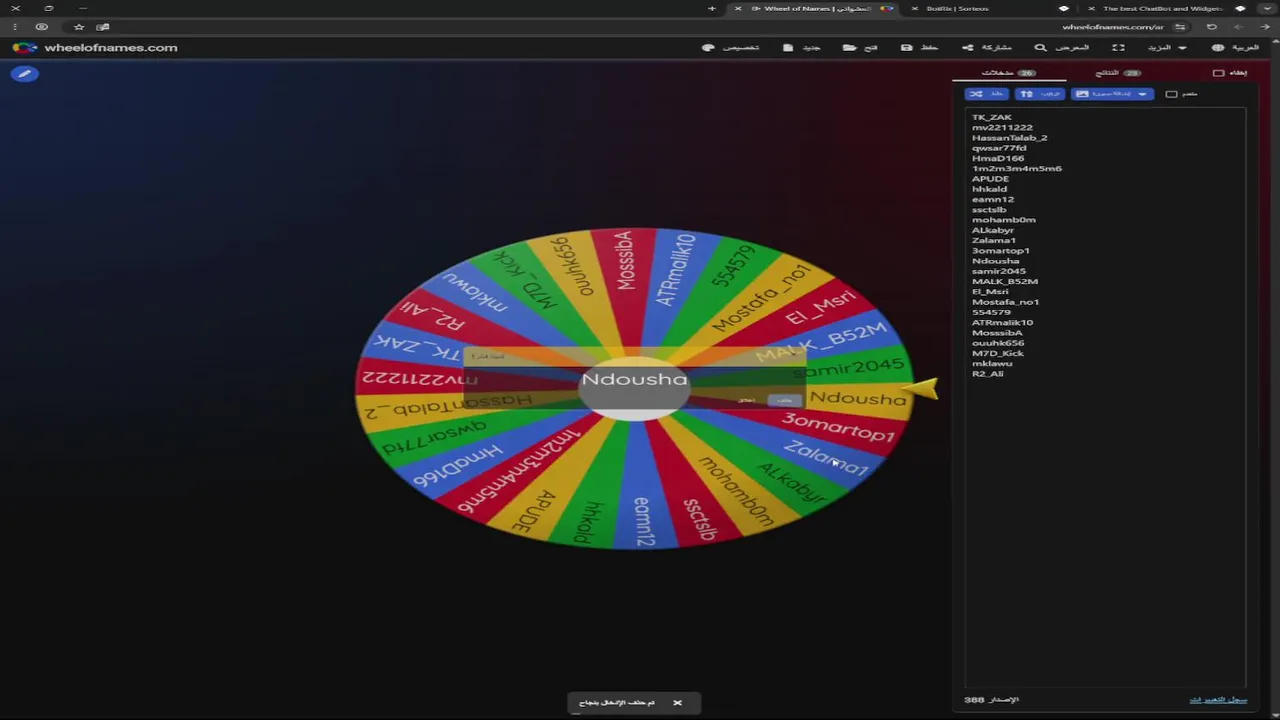Viewport: 1280px width, 720px height.
Task: Click the yellow wheel pointer arrow
Action: pos(921,388)
